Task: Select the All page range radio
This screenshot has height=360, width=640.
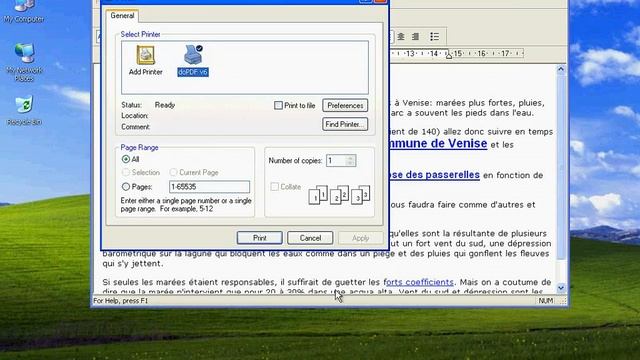Action: [x=126, y=159]
